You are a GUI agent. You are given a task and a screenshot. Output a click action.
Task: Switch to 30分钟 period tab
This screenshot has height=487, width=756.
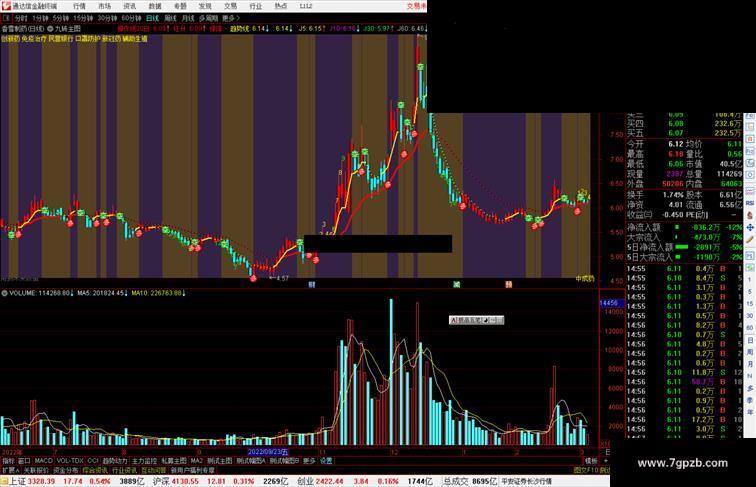pos(107,18)
